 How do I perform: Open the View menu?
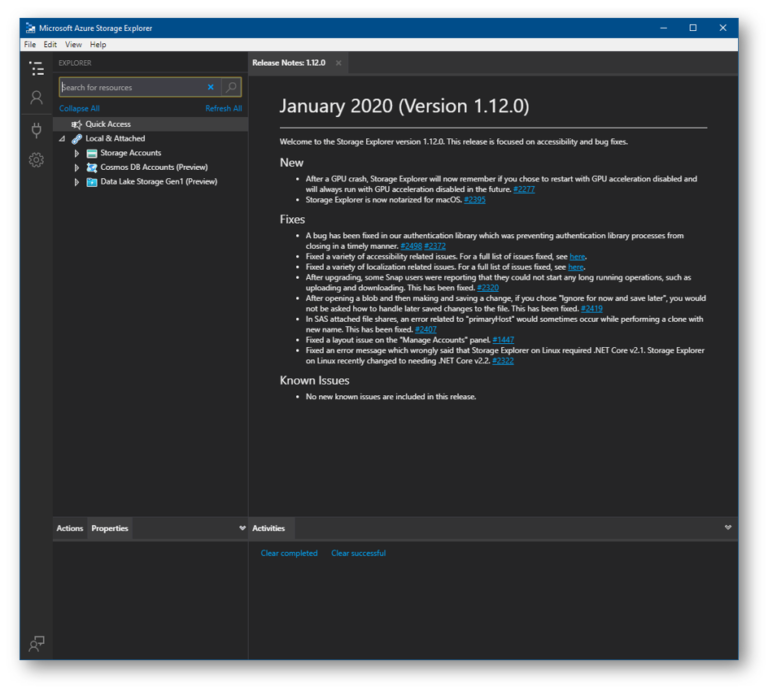pyautogui.click(x=73, y=45)
